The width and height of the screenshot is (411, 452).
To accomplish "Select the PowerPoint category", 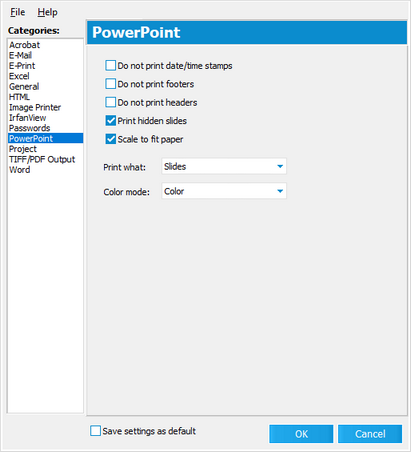I will click(45, 138).
